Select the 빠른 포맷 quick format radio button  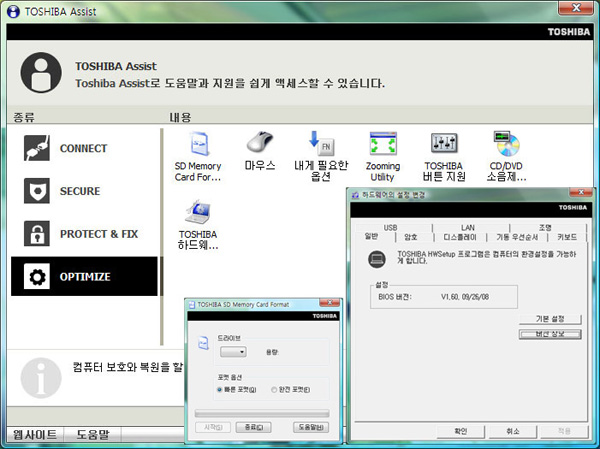[x=220, y=390]
